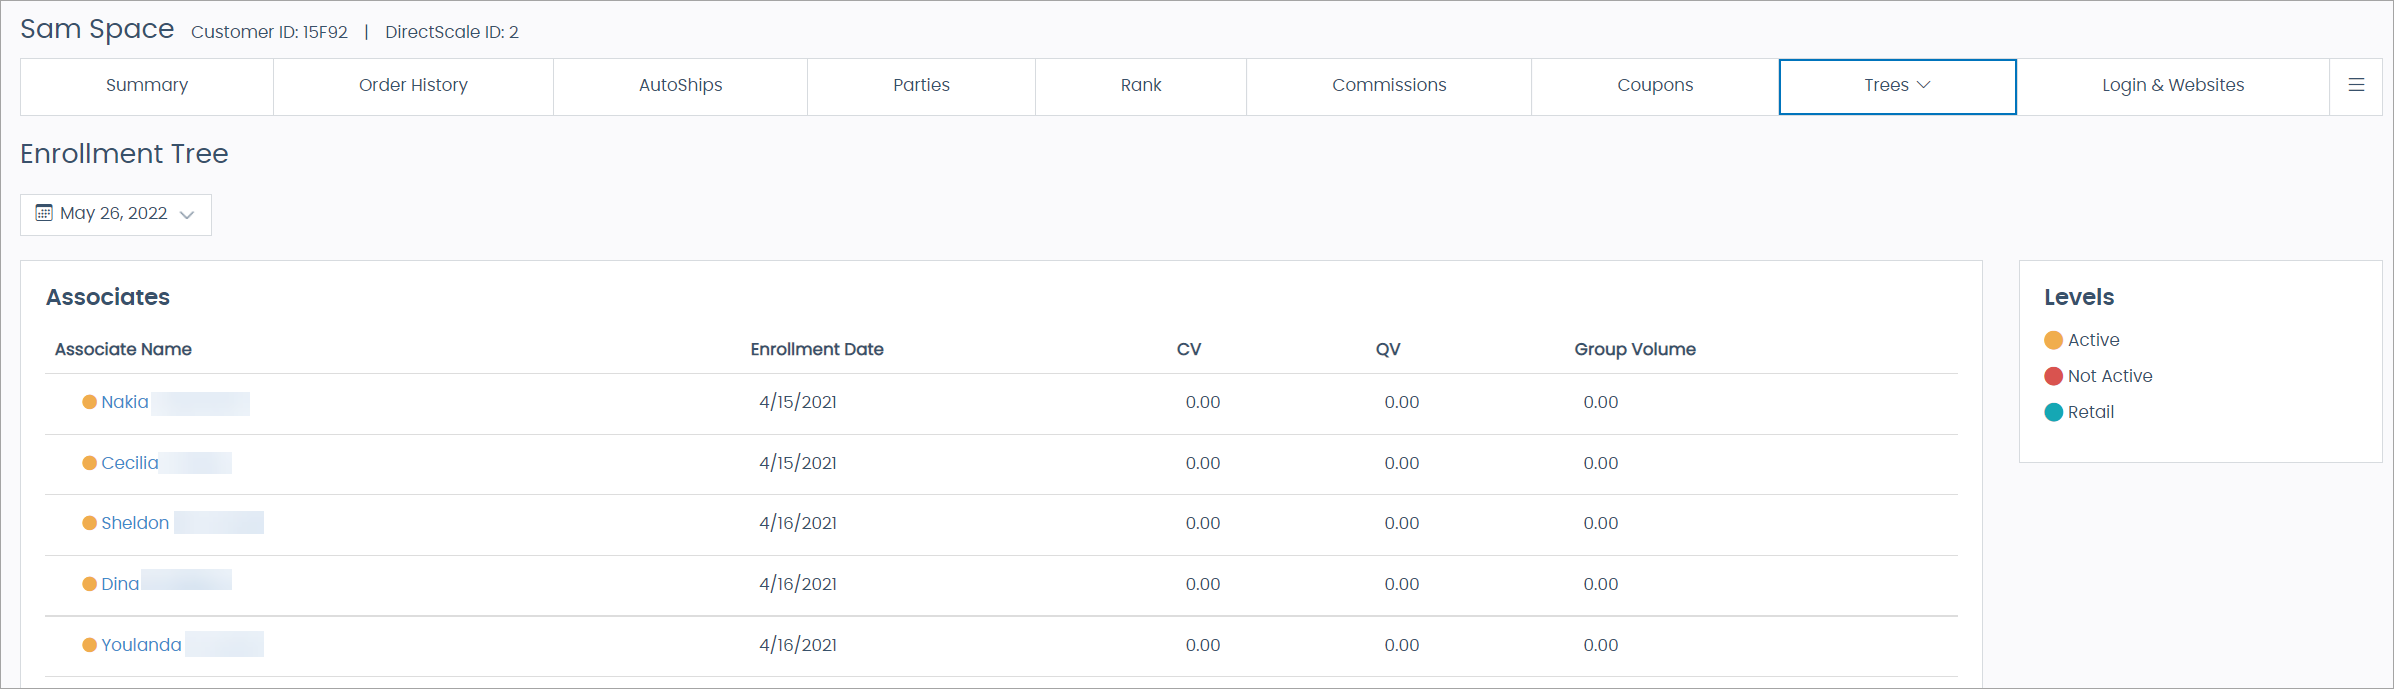Click the orange Active level swatch
The width and height of the screenshot is (2394, 689).
pos(2054,340)
